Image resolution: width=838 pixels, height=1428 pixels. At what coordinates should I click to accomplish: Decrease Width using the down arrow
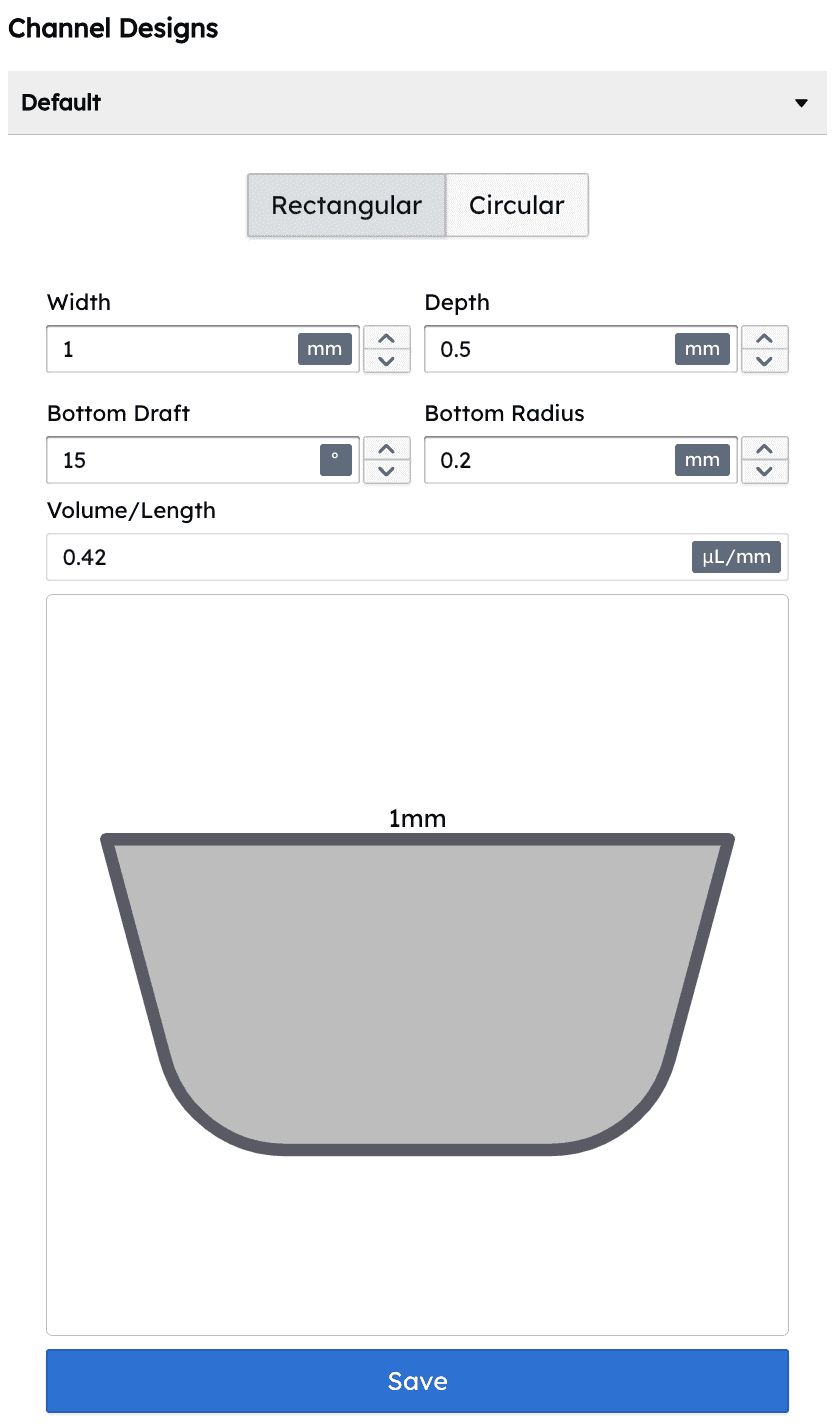tap(387, 361)
